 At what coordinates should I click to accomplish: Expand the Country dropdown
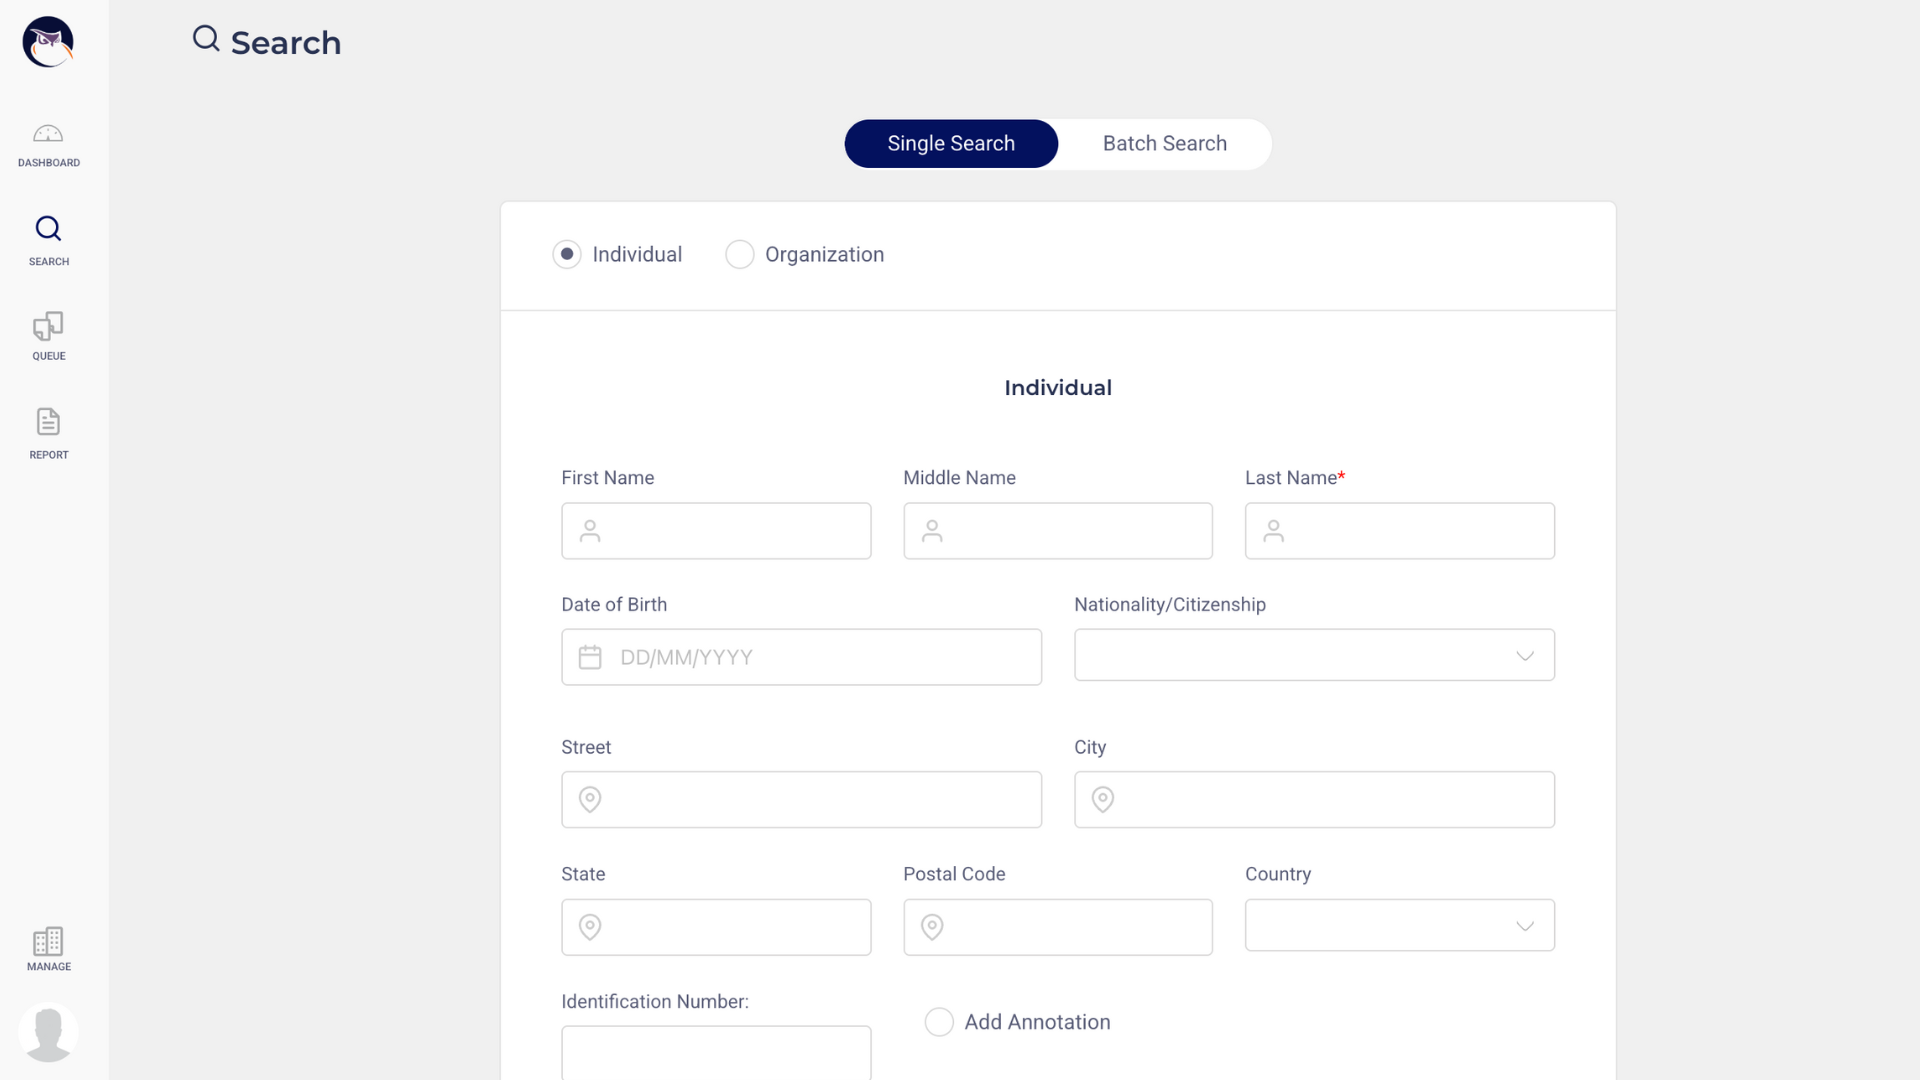[1399, 925]
